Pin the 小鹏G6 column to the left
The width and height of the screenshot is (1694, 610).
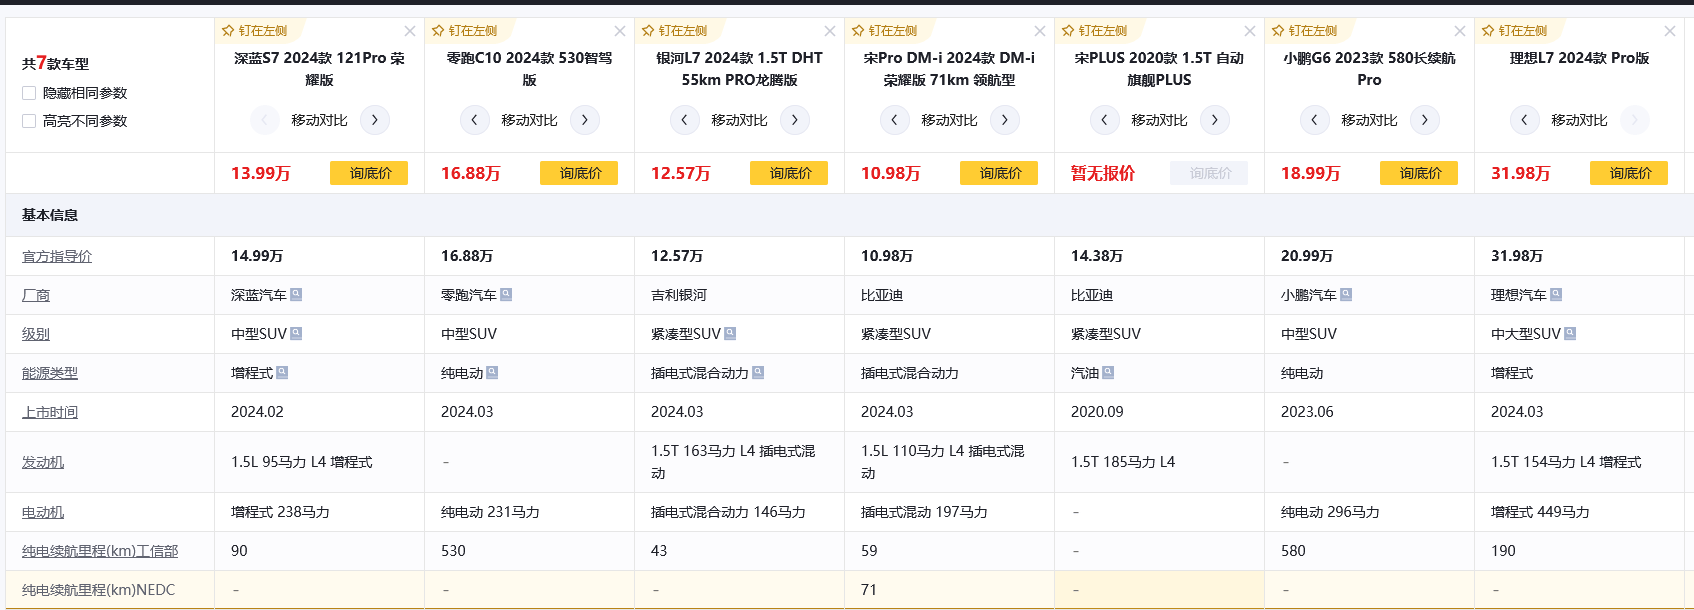(x=1305, y=31)
